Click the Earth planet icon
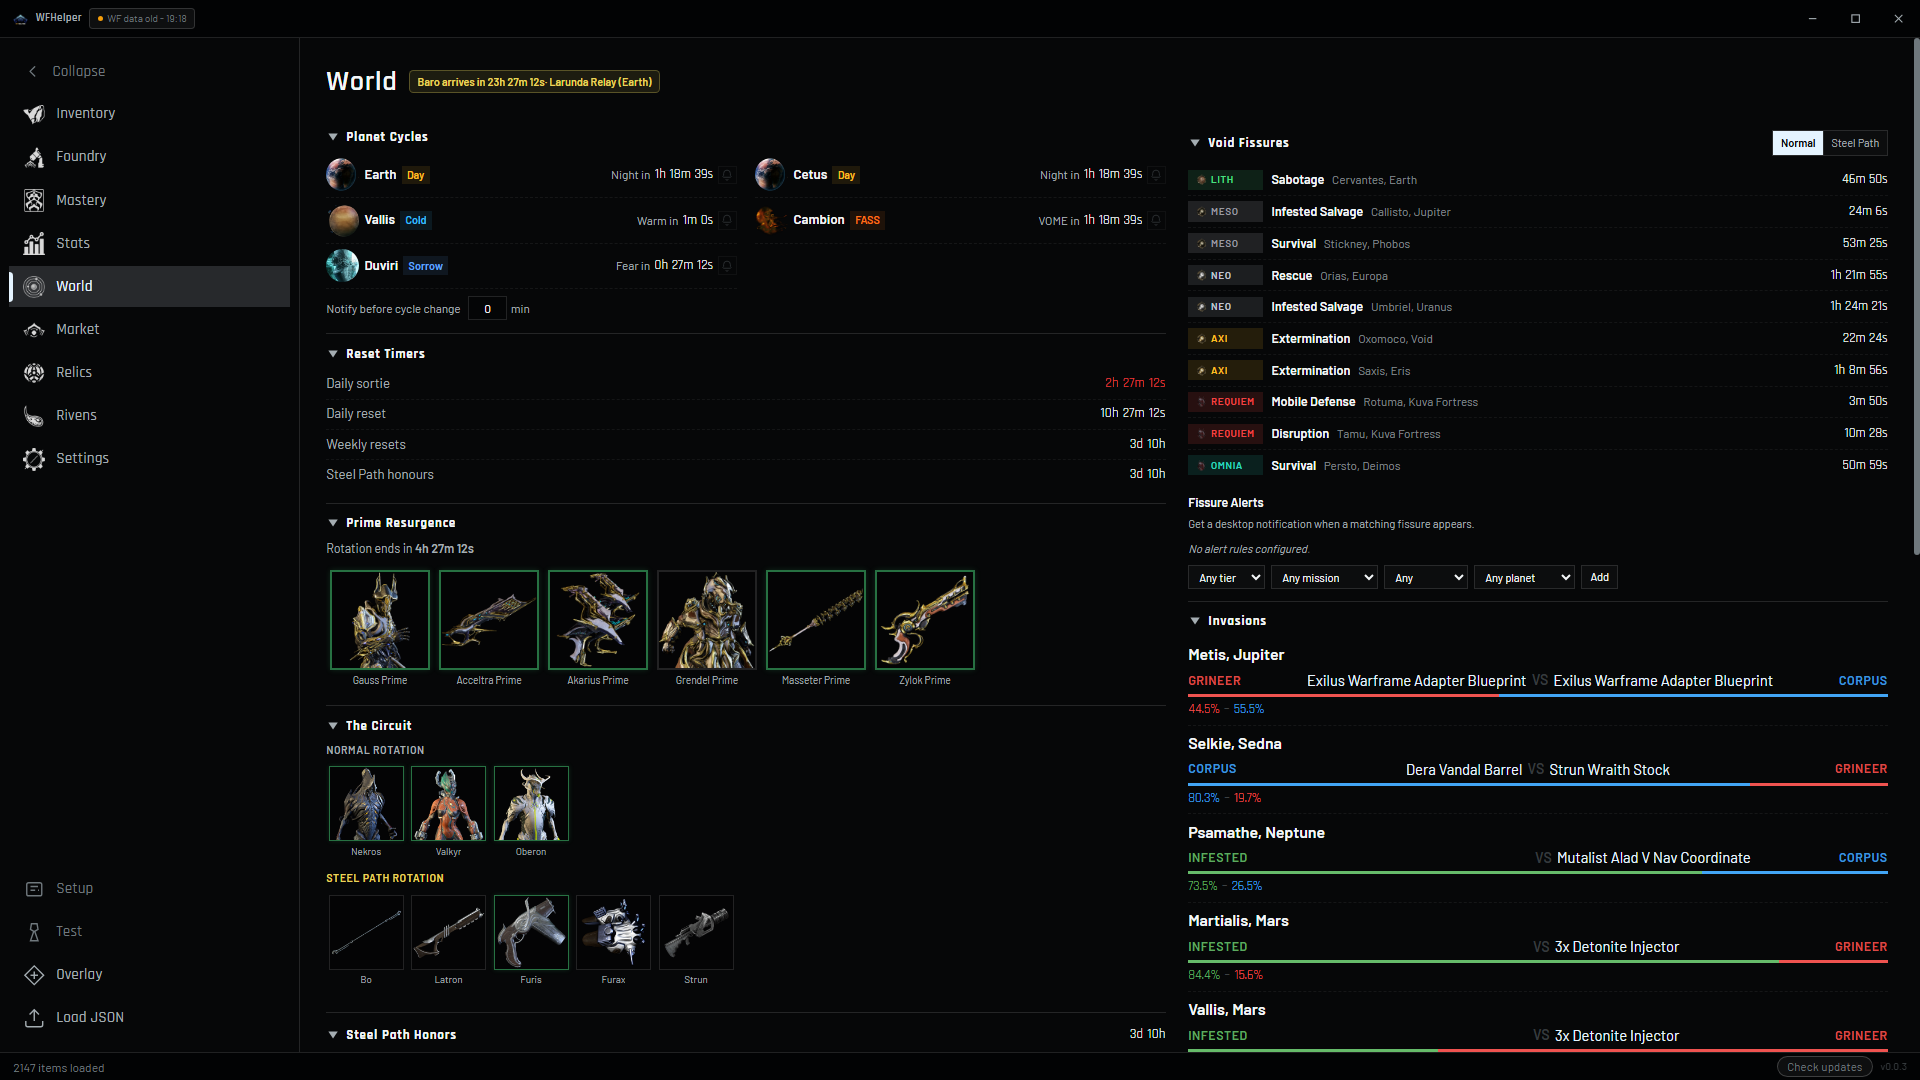1920x1080 pixels. pos(341,175)
